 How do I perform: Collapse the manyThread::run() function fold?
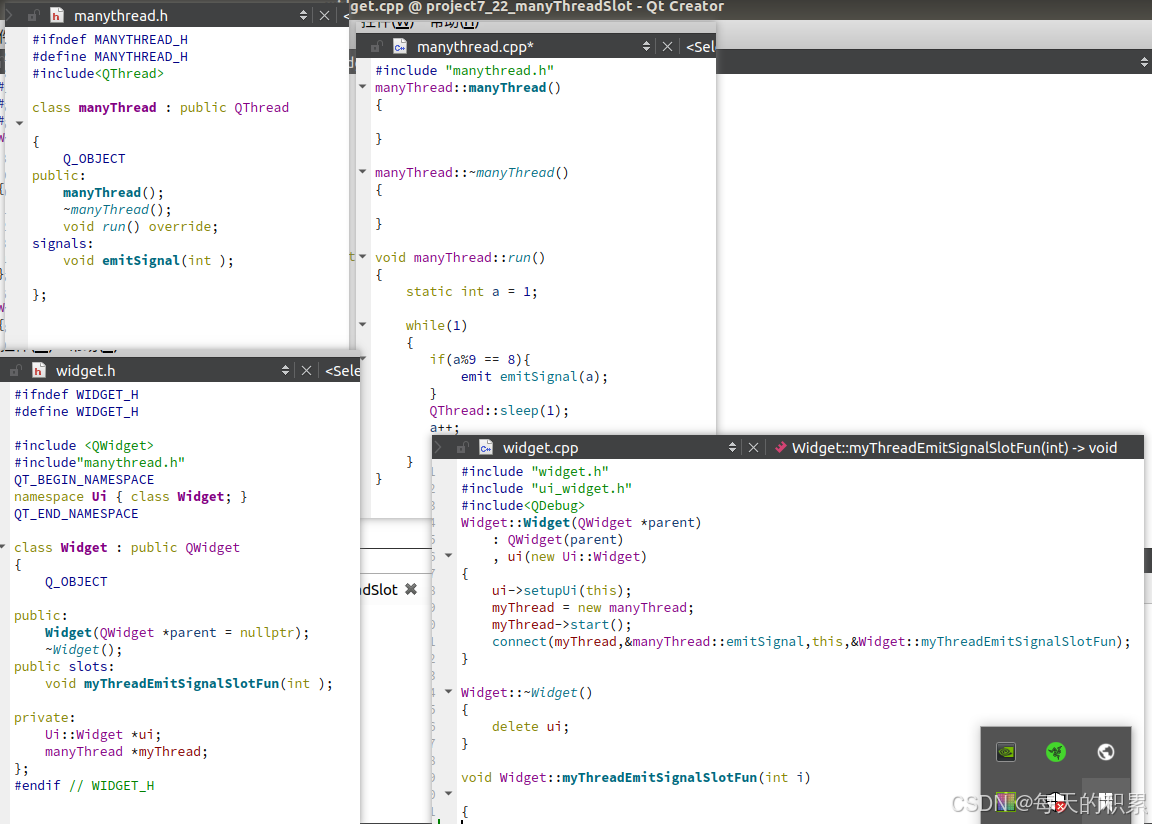click(x=363, y=258)
